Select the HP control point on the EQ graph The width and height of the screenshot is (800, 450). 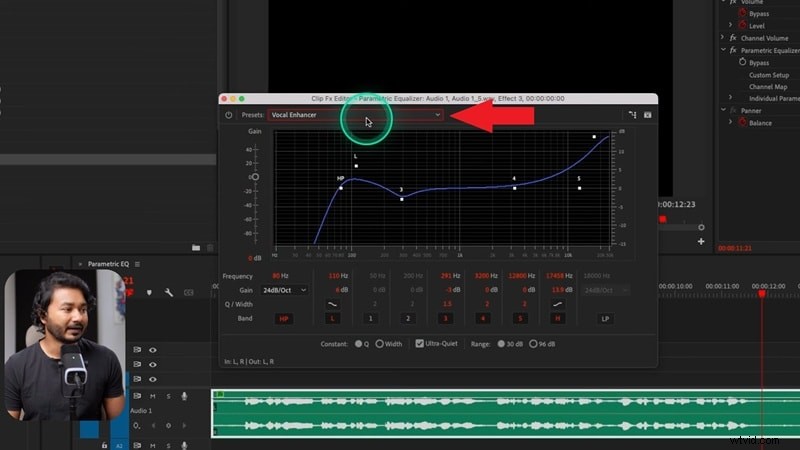click(341, 188)
